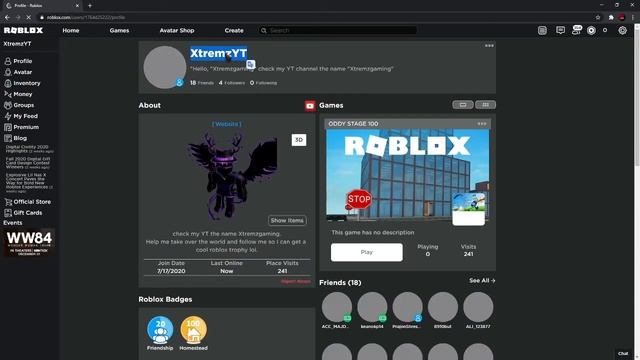Open Groups in the sidebar
Image resolution: width=640 pixels, height=360 pixels.
pyautogui.click(x=19, y=105)
